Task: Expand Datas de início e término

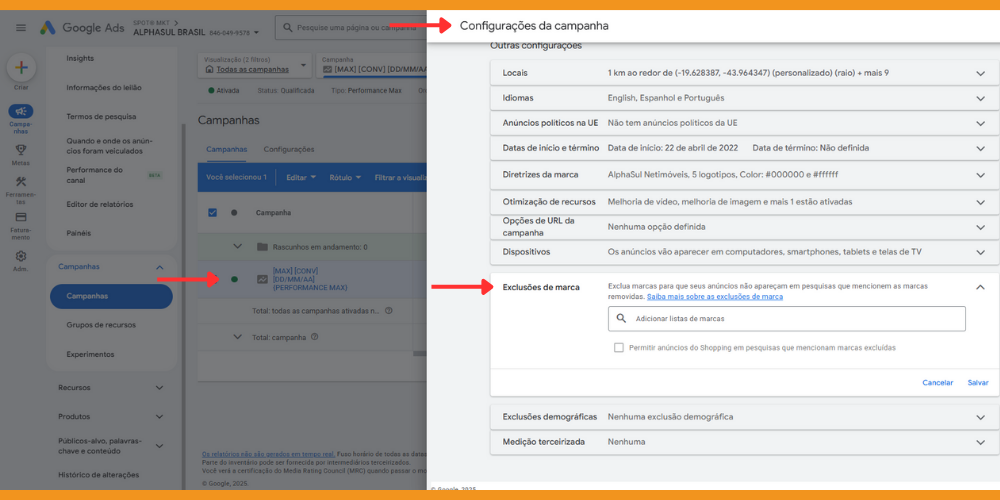Action: pos(980,148)
